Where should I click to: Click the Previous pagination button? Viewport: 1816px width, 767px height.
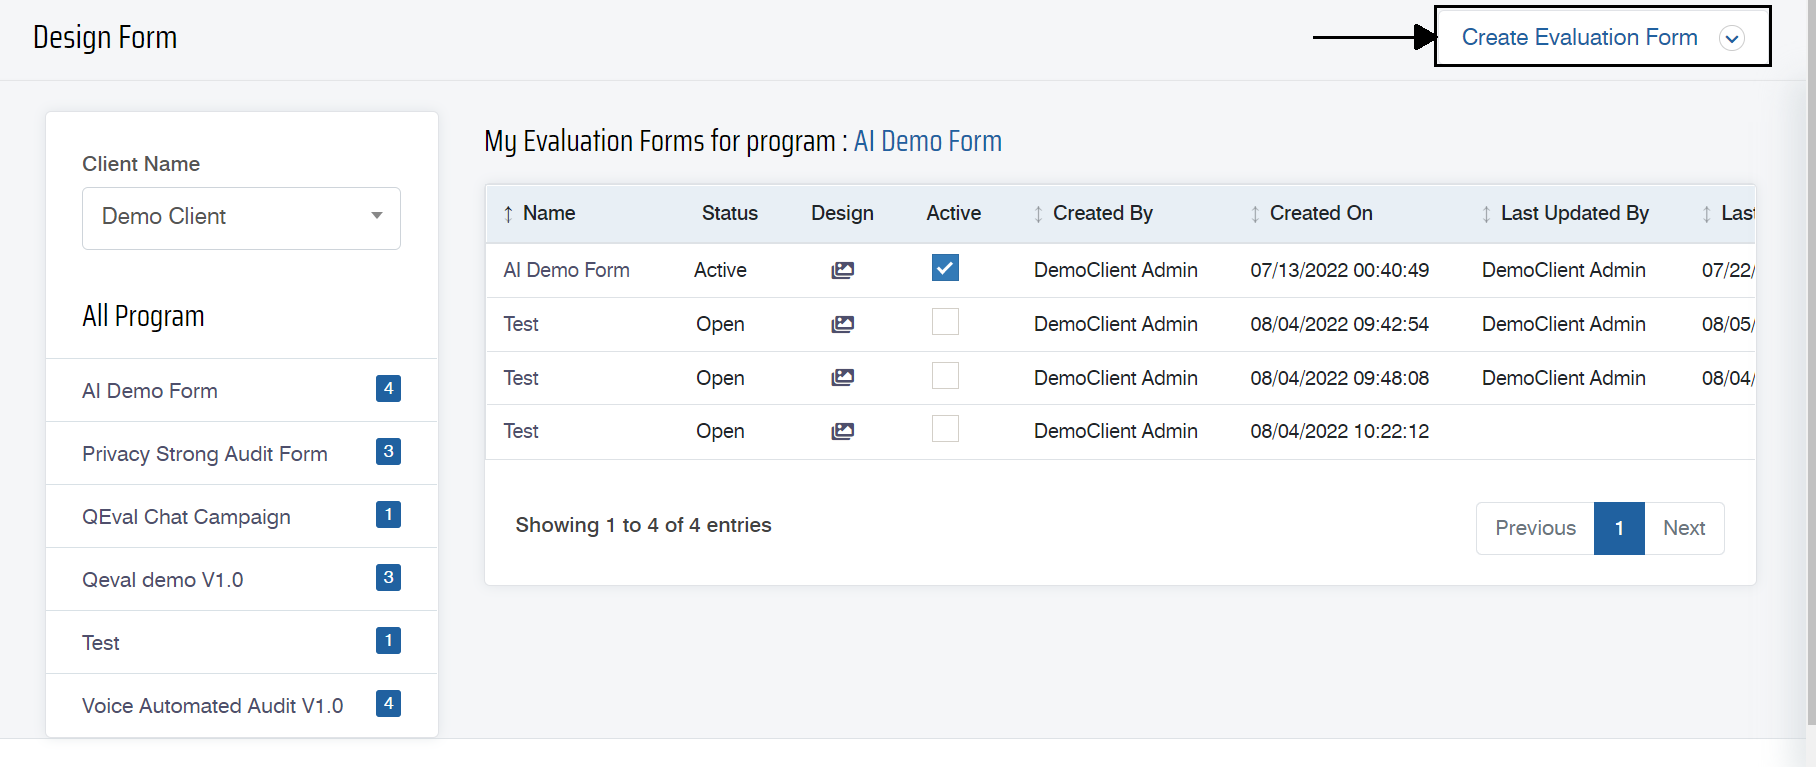pos(1535,528)
